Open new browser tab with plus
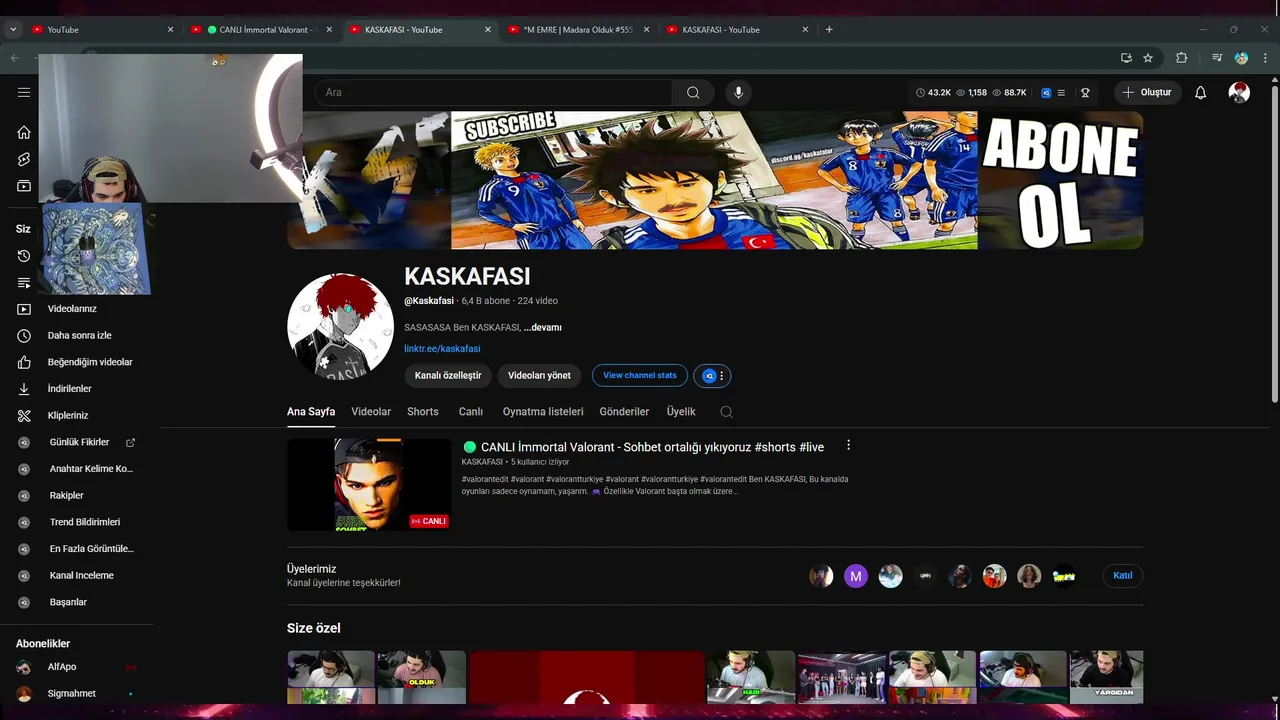The image size is (1280, 720). (x=829, y=29)
